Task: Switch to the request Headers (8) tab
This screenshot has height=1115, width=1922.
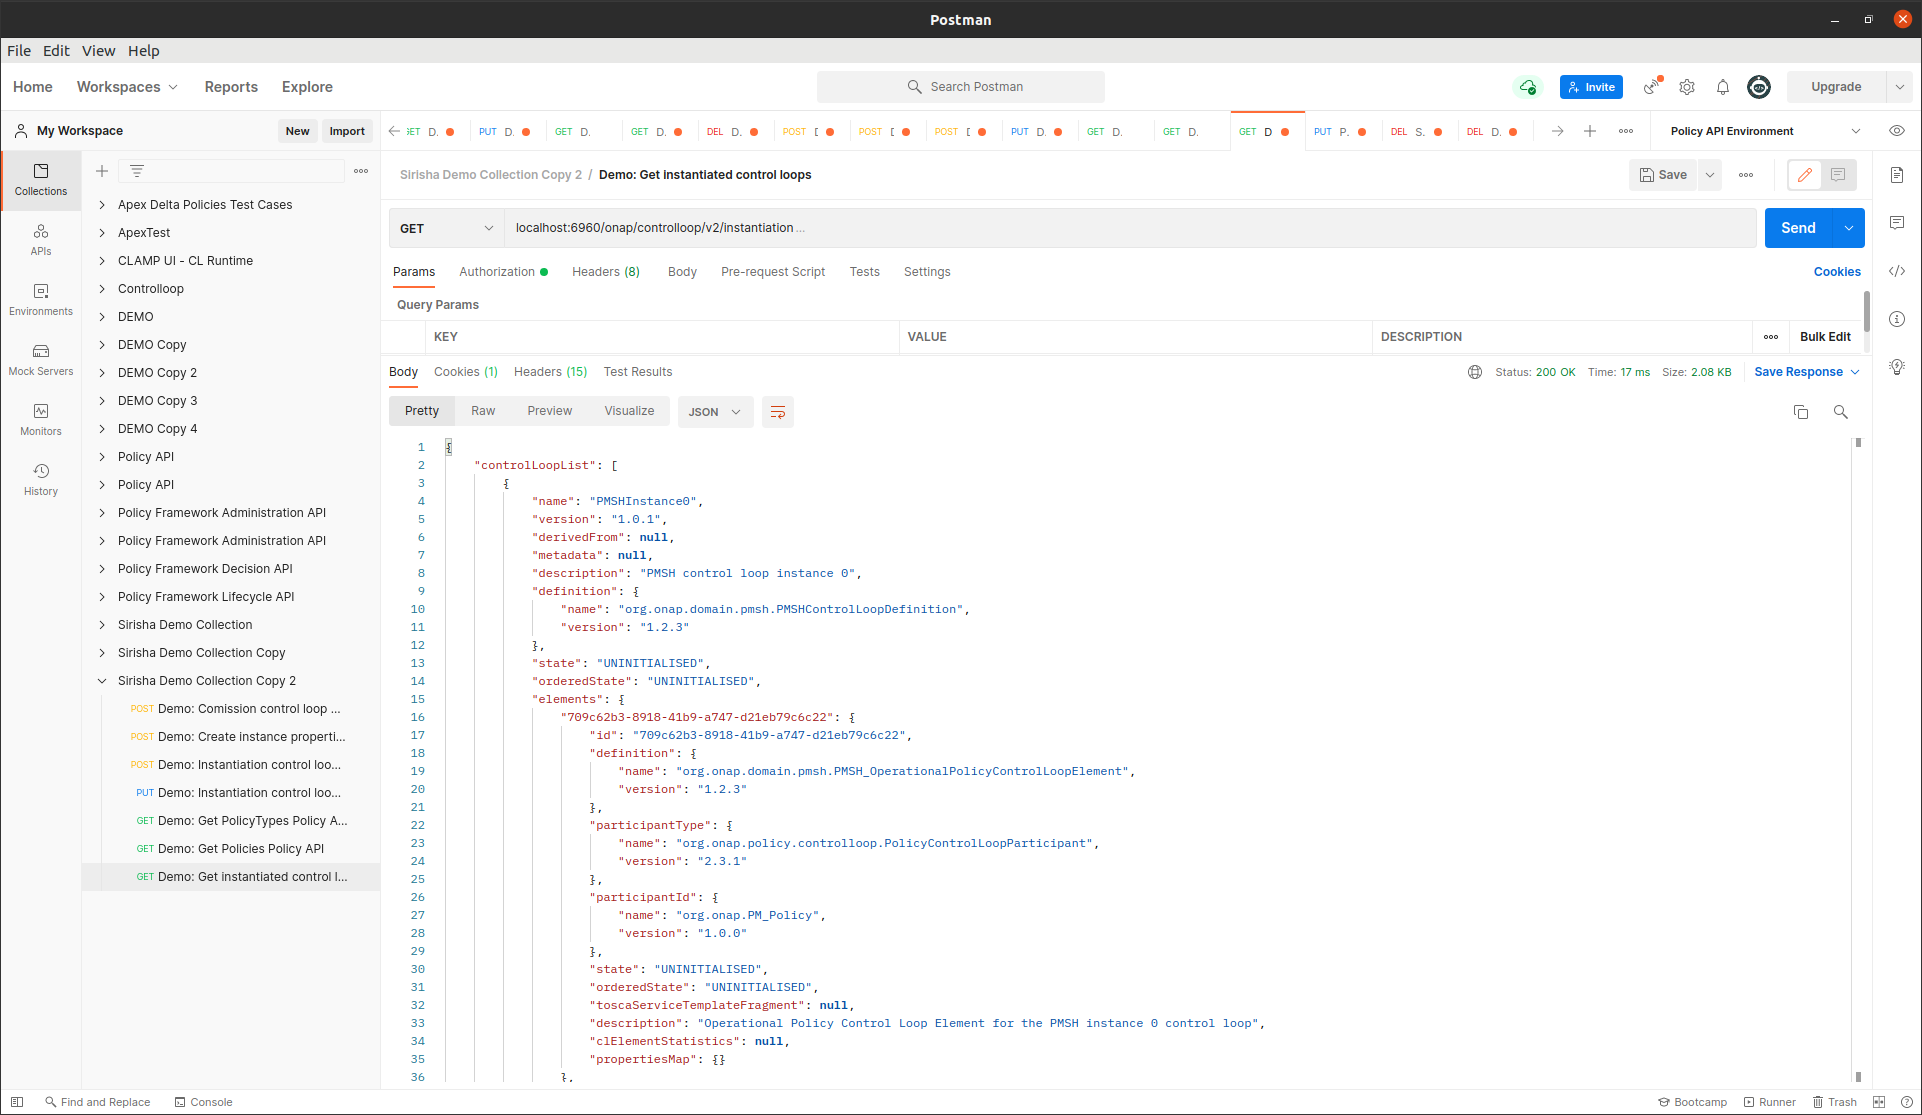Action: [x=606, y=272]
